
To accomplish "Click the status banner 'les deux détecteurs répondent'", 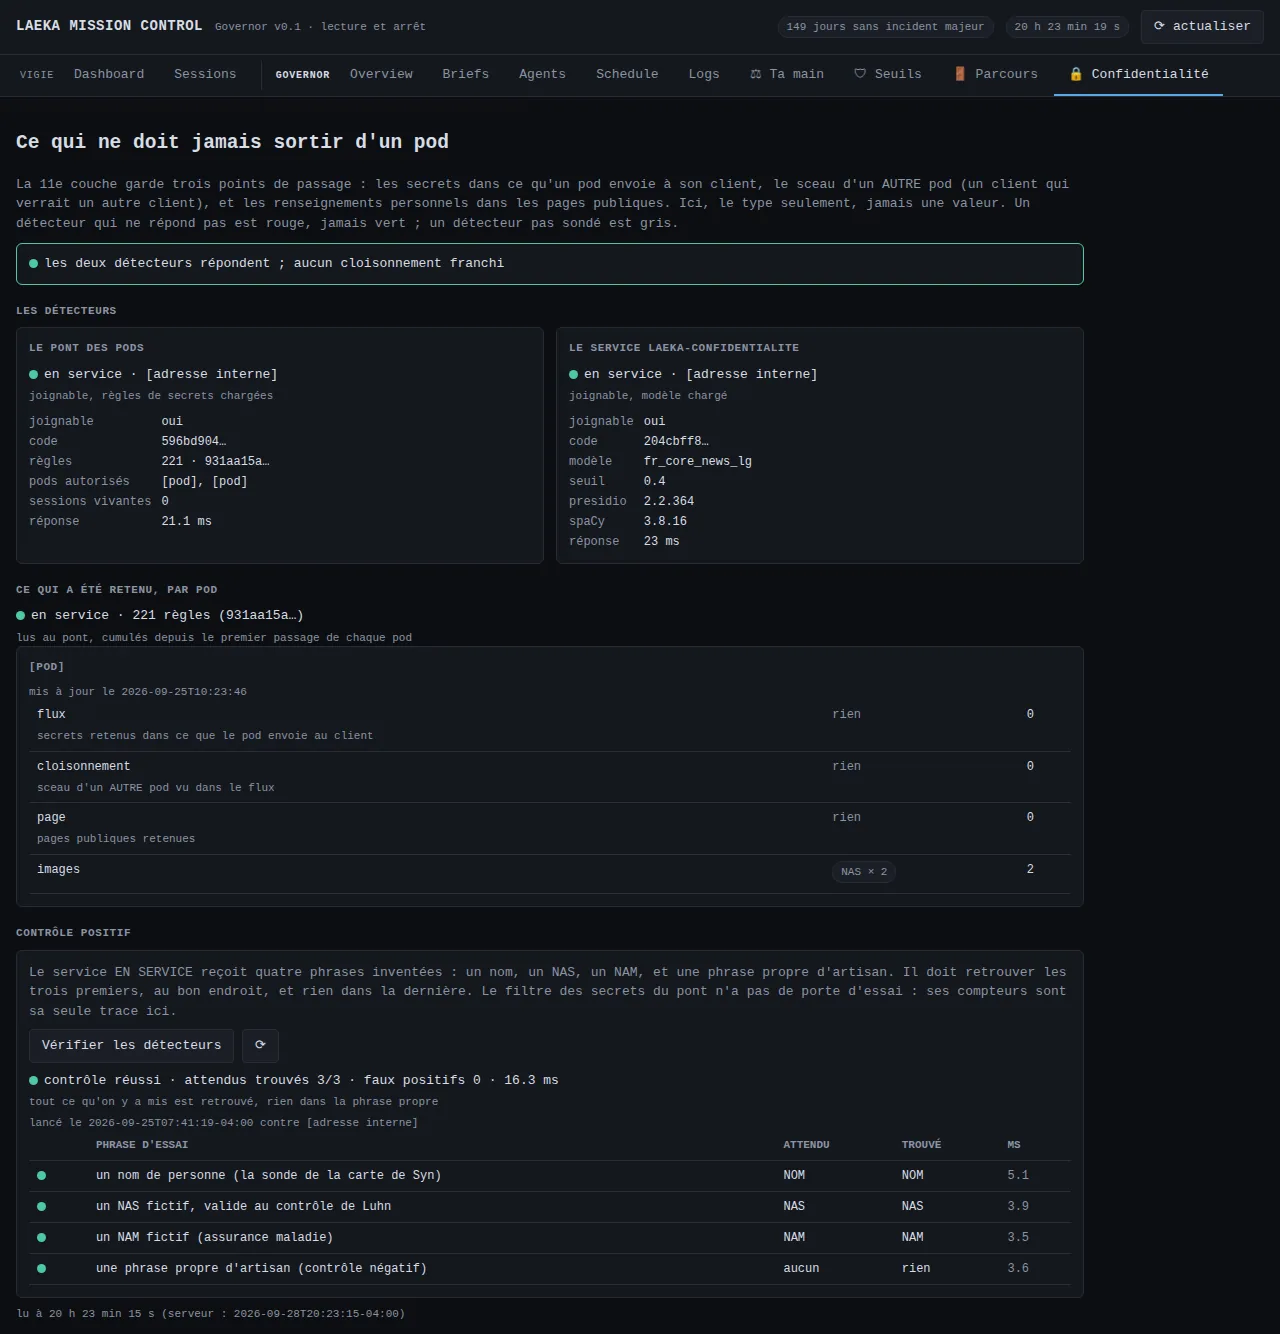I will click(x=550, y=264).
